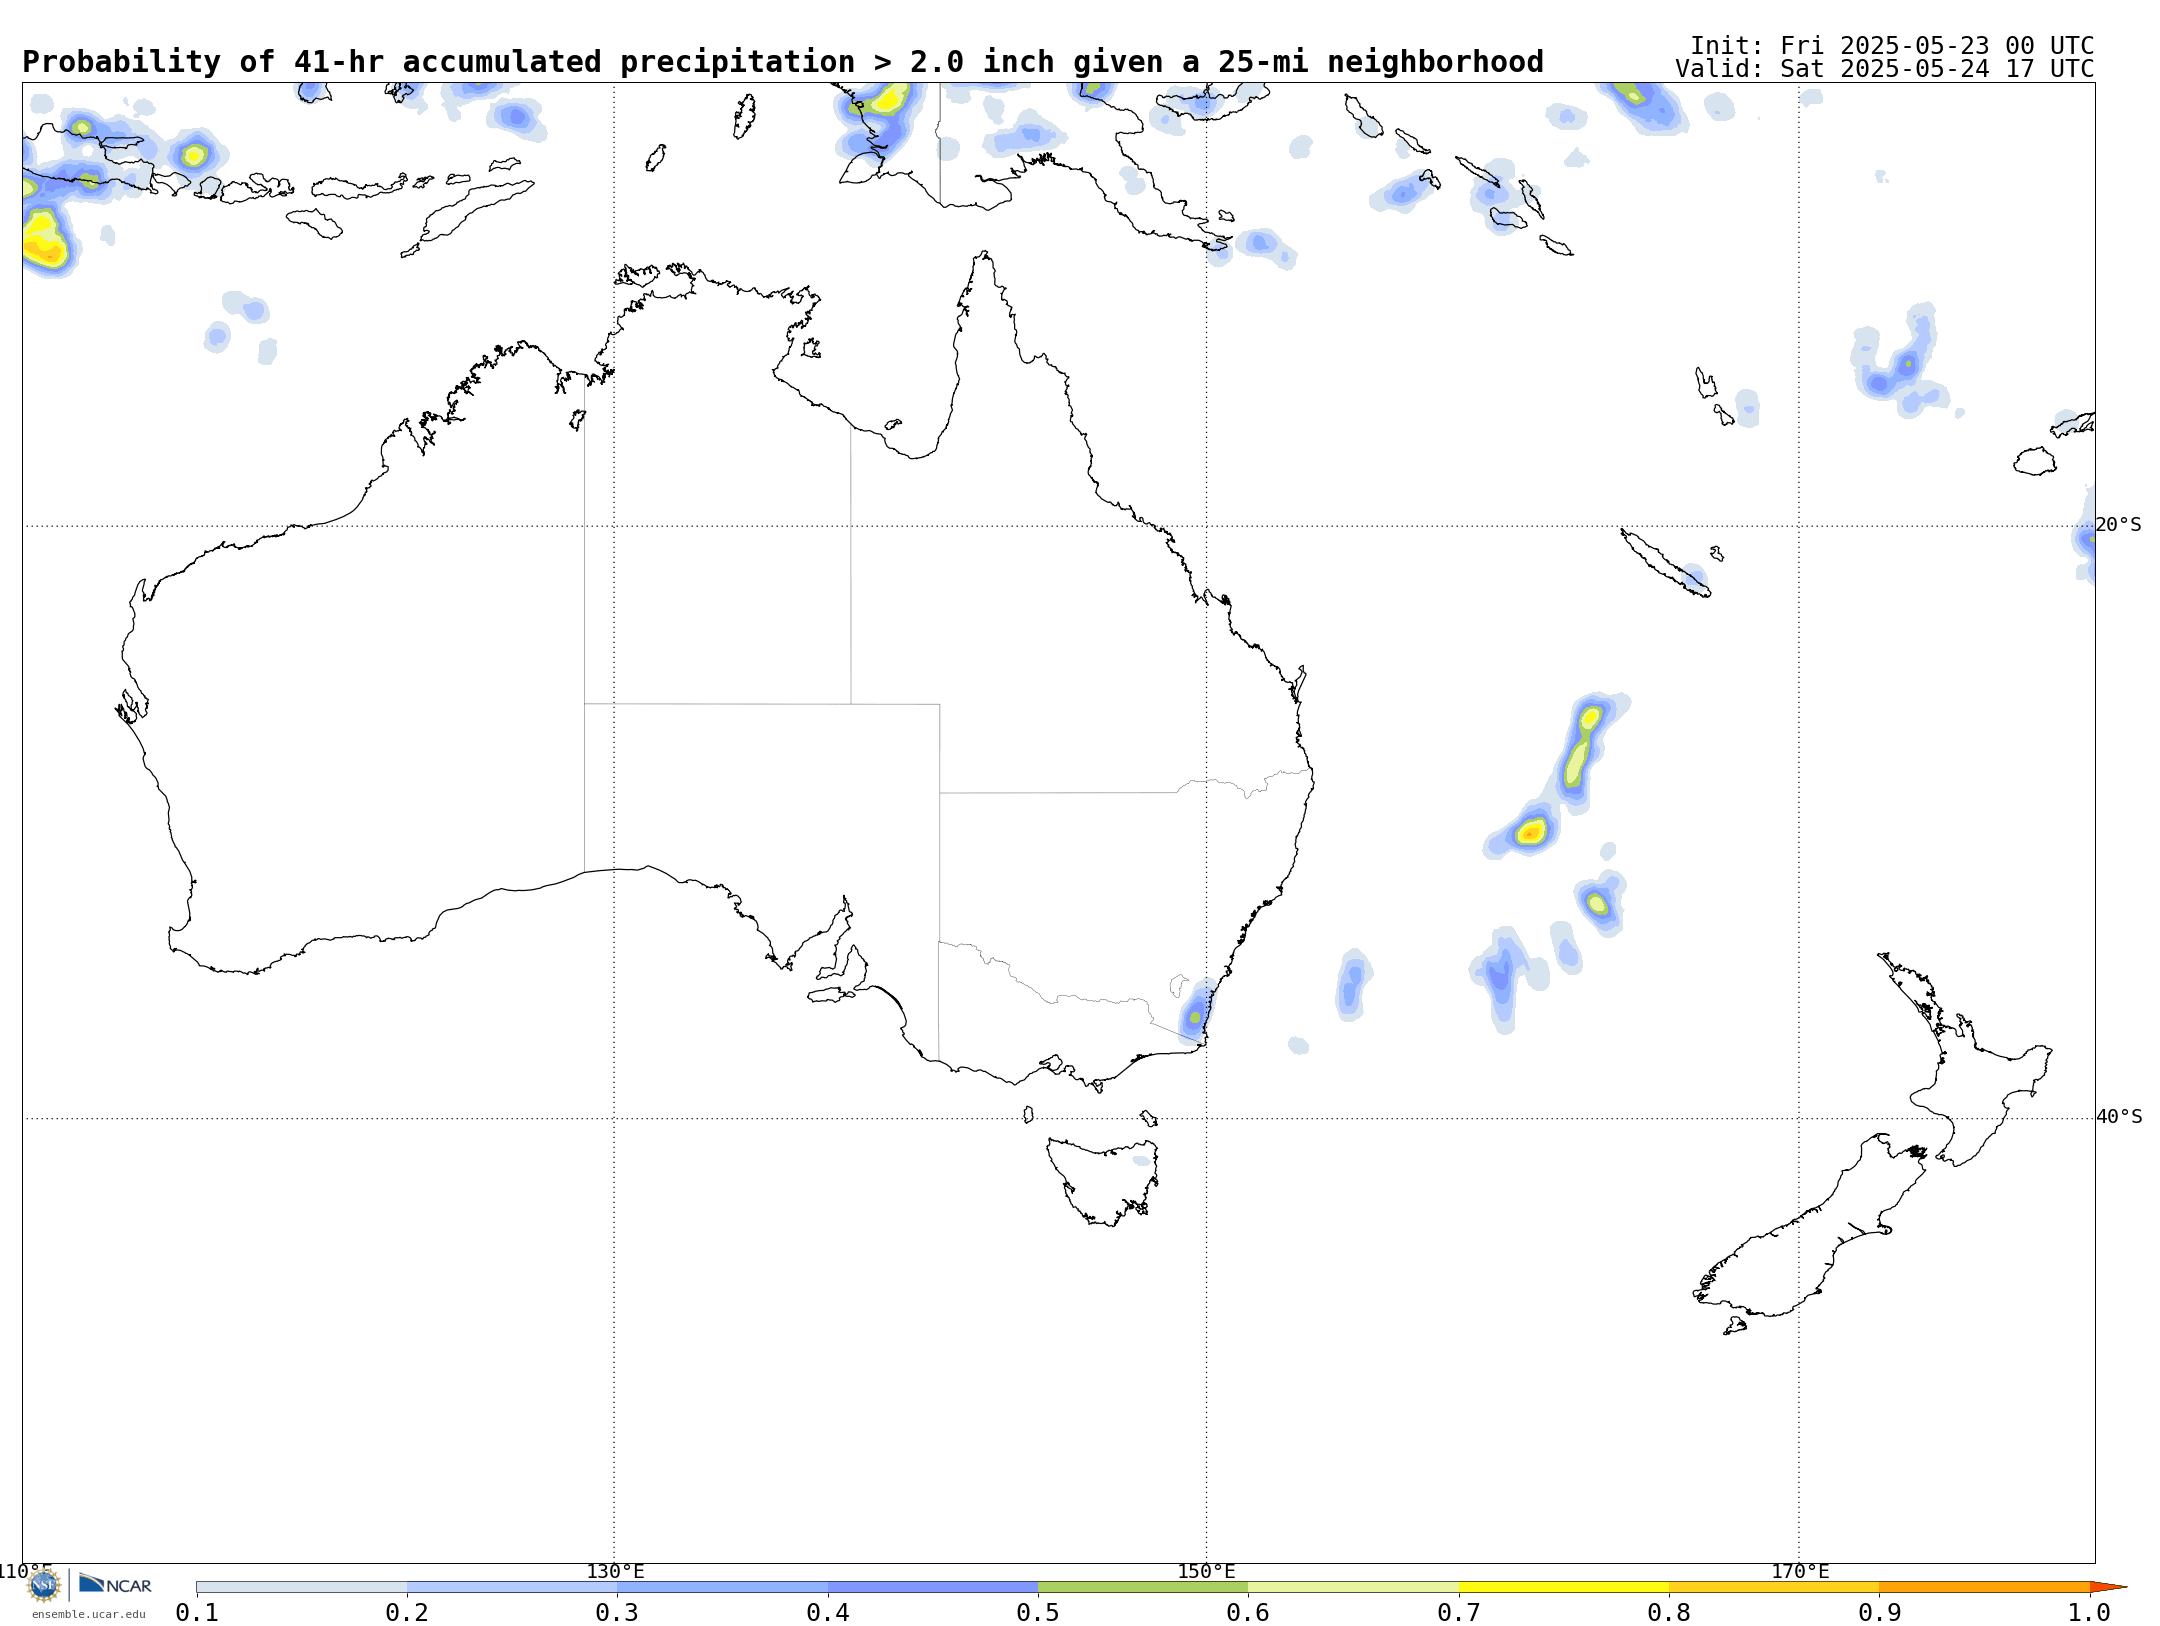Click the 20°S latitude label
Viewport: 2160px width, 1626px height.
[x=2118, y=525]
